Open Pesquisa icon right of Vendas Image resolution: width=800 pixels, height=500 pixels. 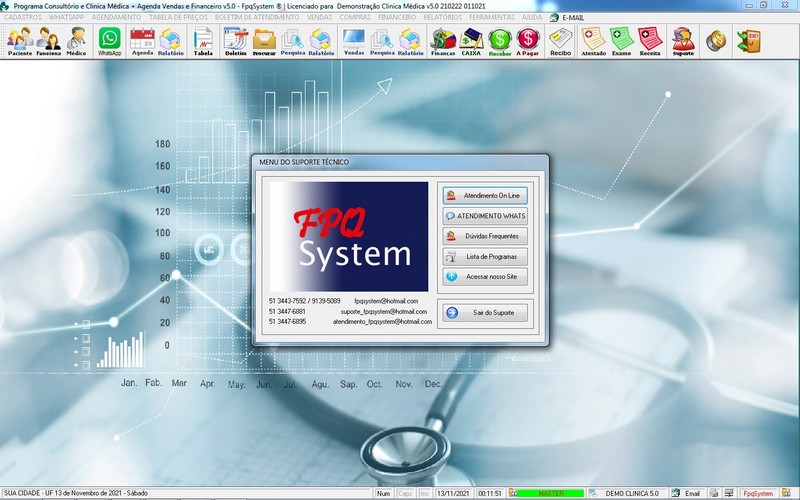[x=382, y=41]
